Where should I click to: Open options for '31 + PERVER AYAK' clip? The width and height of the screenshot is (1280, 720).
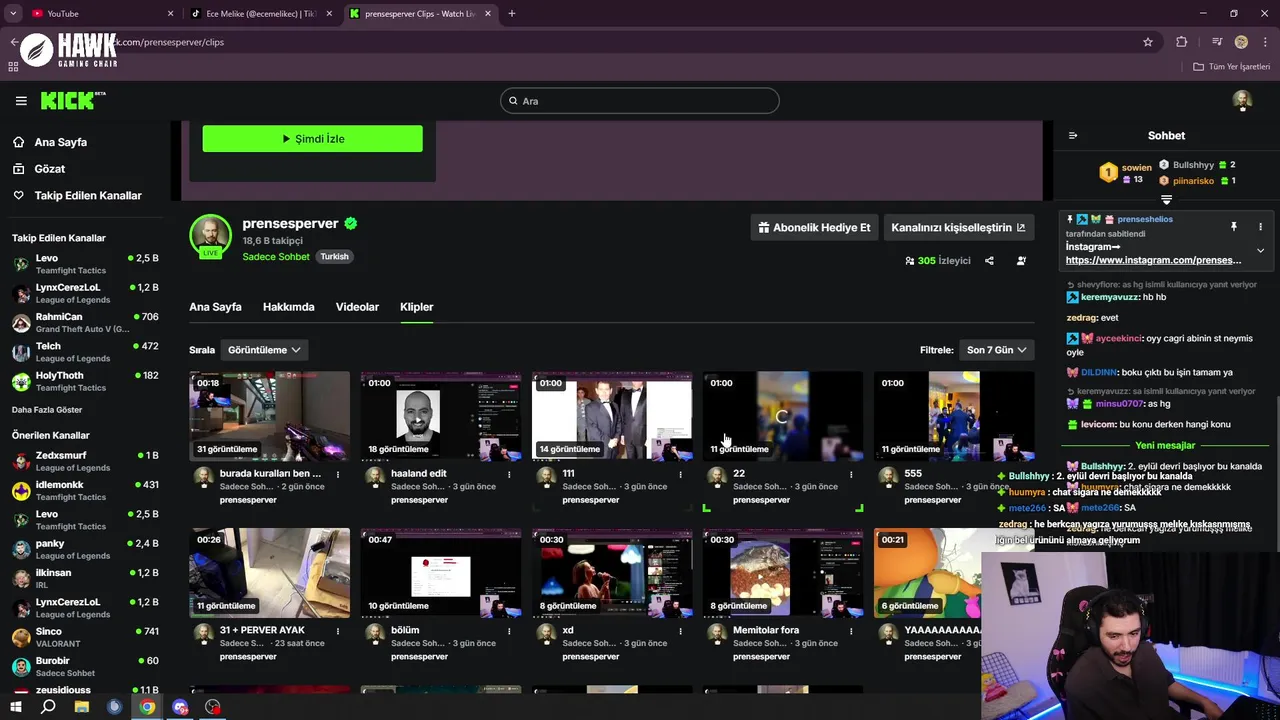[x=338, y=632]
